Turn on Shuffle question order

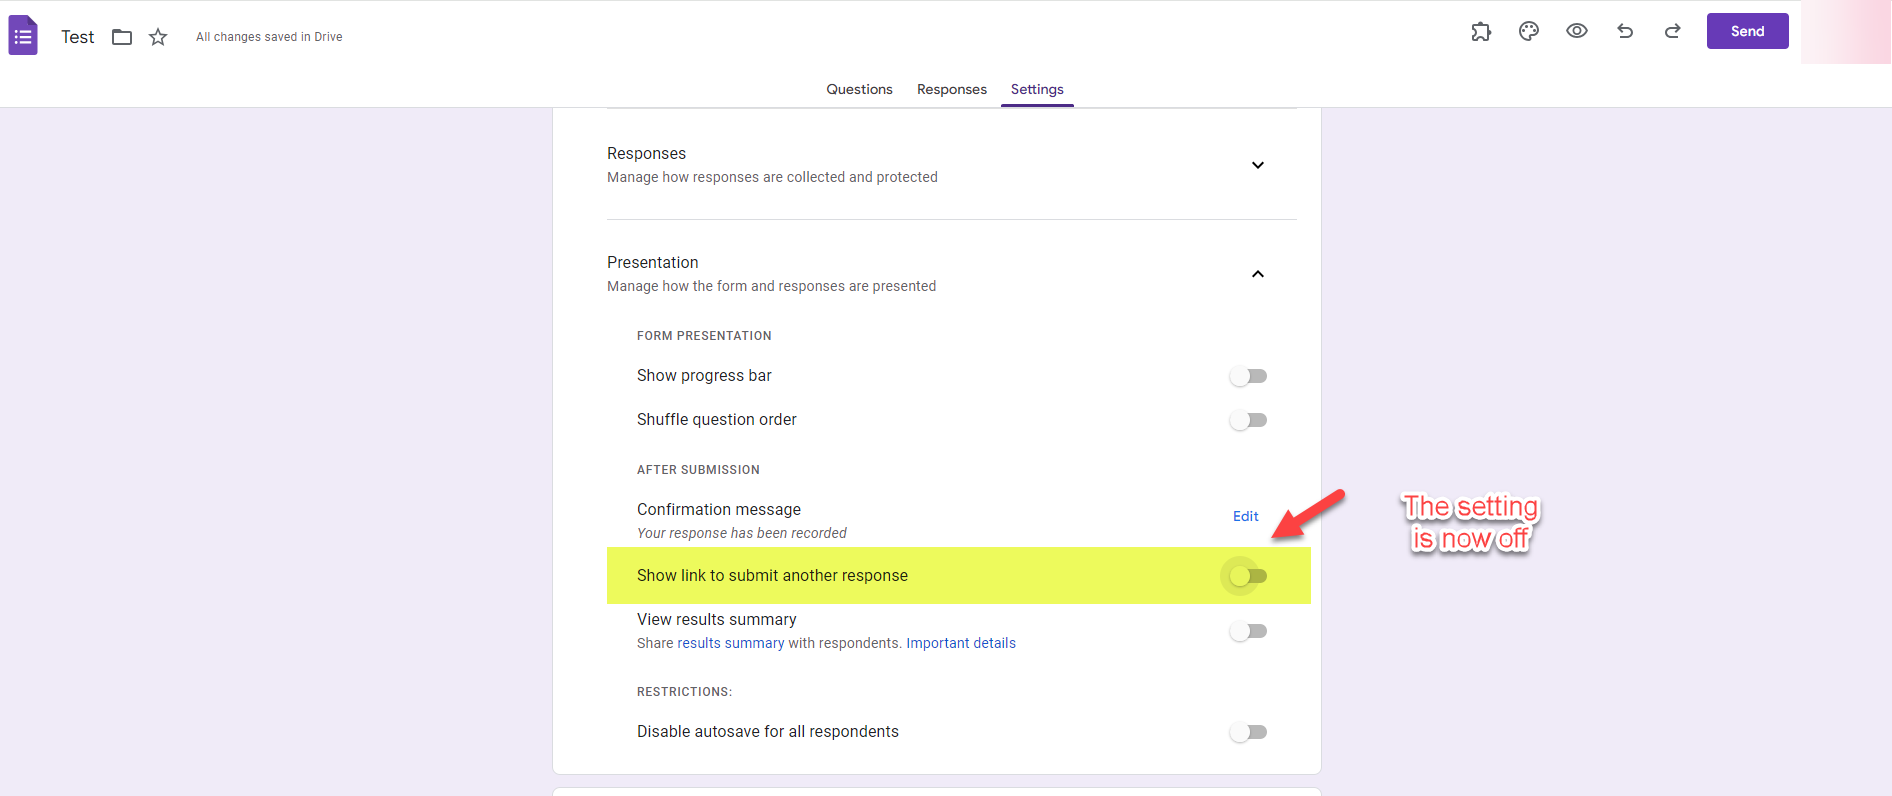pos(1248,420)
